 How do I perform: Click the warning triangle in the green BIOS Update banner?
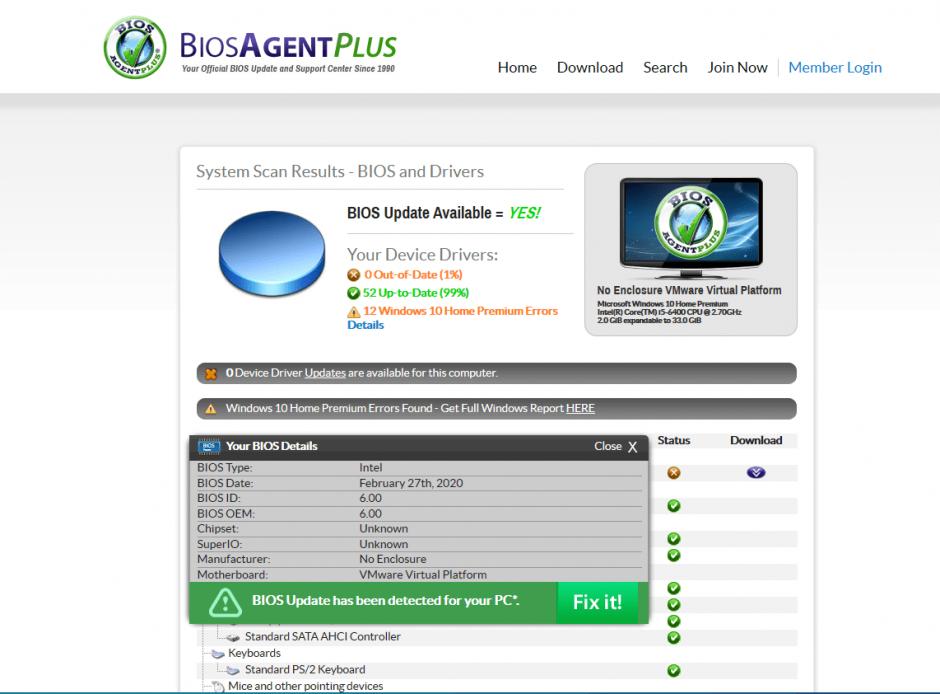(x=225, y=602)
